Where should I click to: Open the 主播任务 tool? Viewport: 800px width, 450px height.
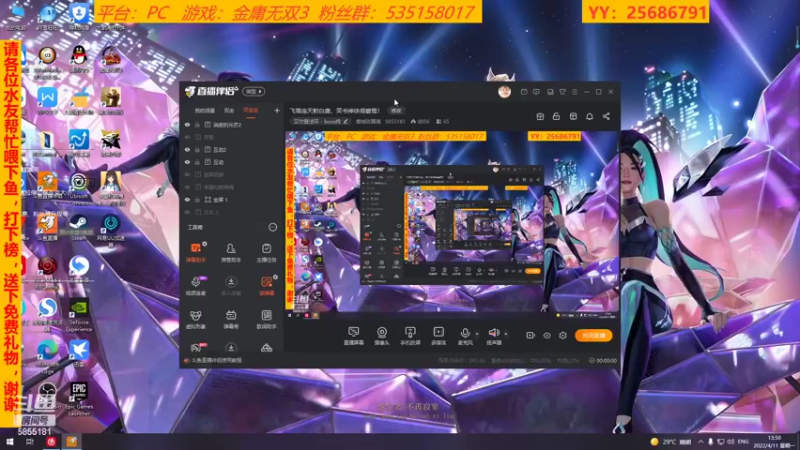(x=266, y=253)
